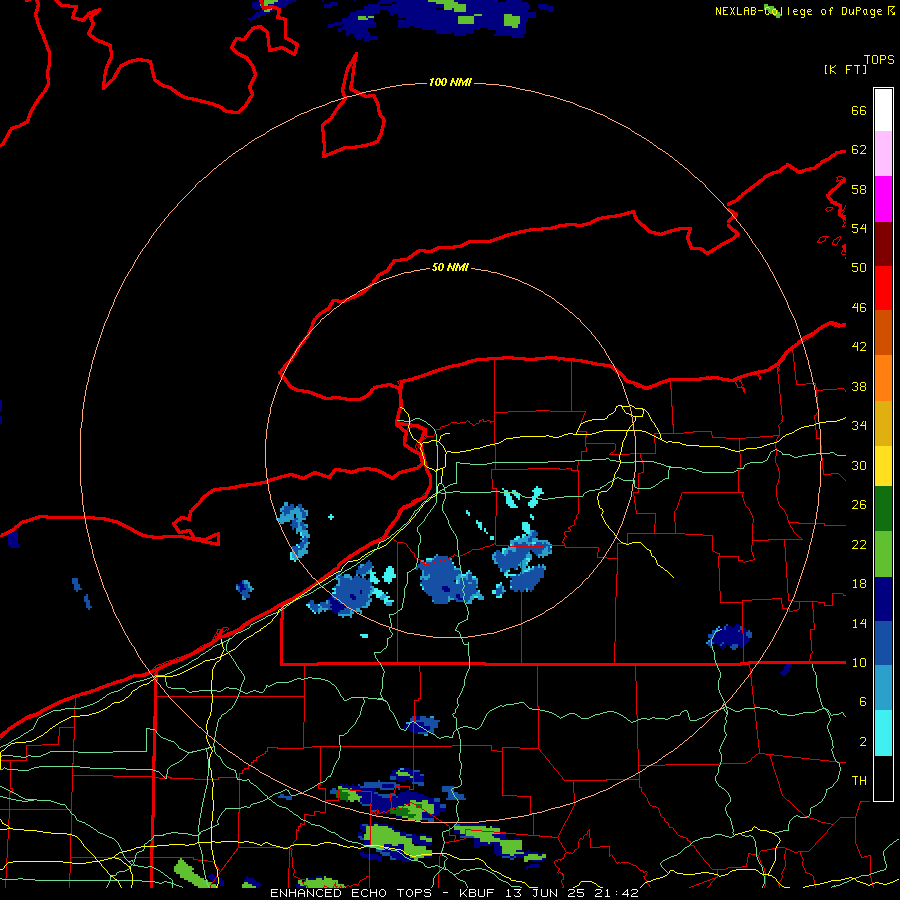Click the 34 value on the scale

[859, 426]
